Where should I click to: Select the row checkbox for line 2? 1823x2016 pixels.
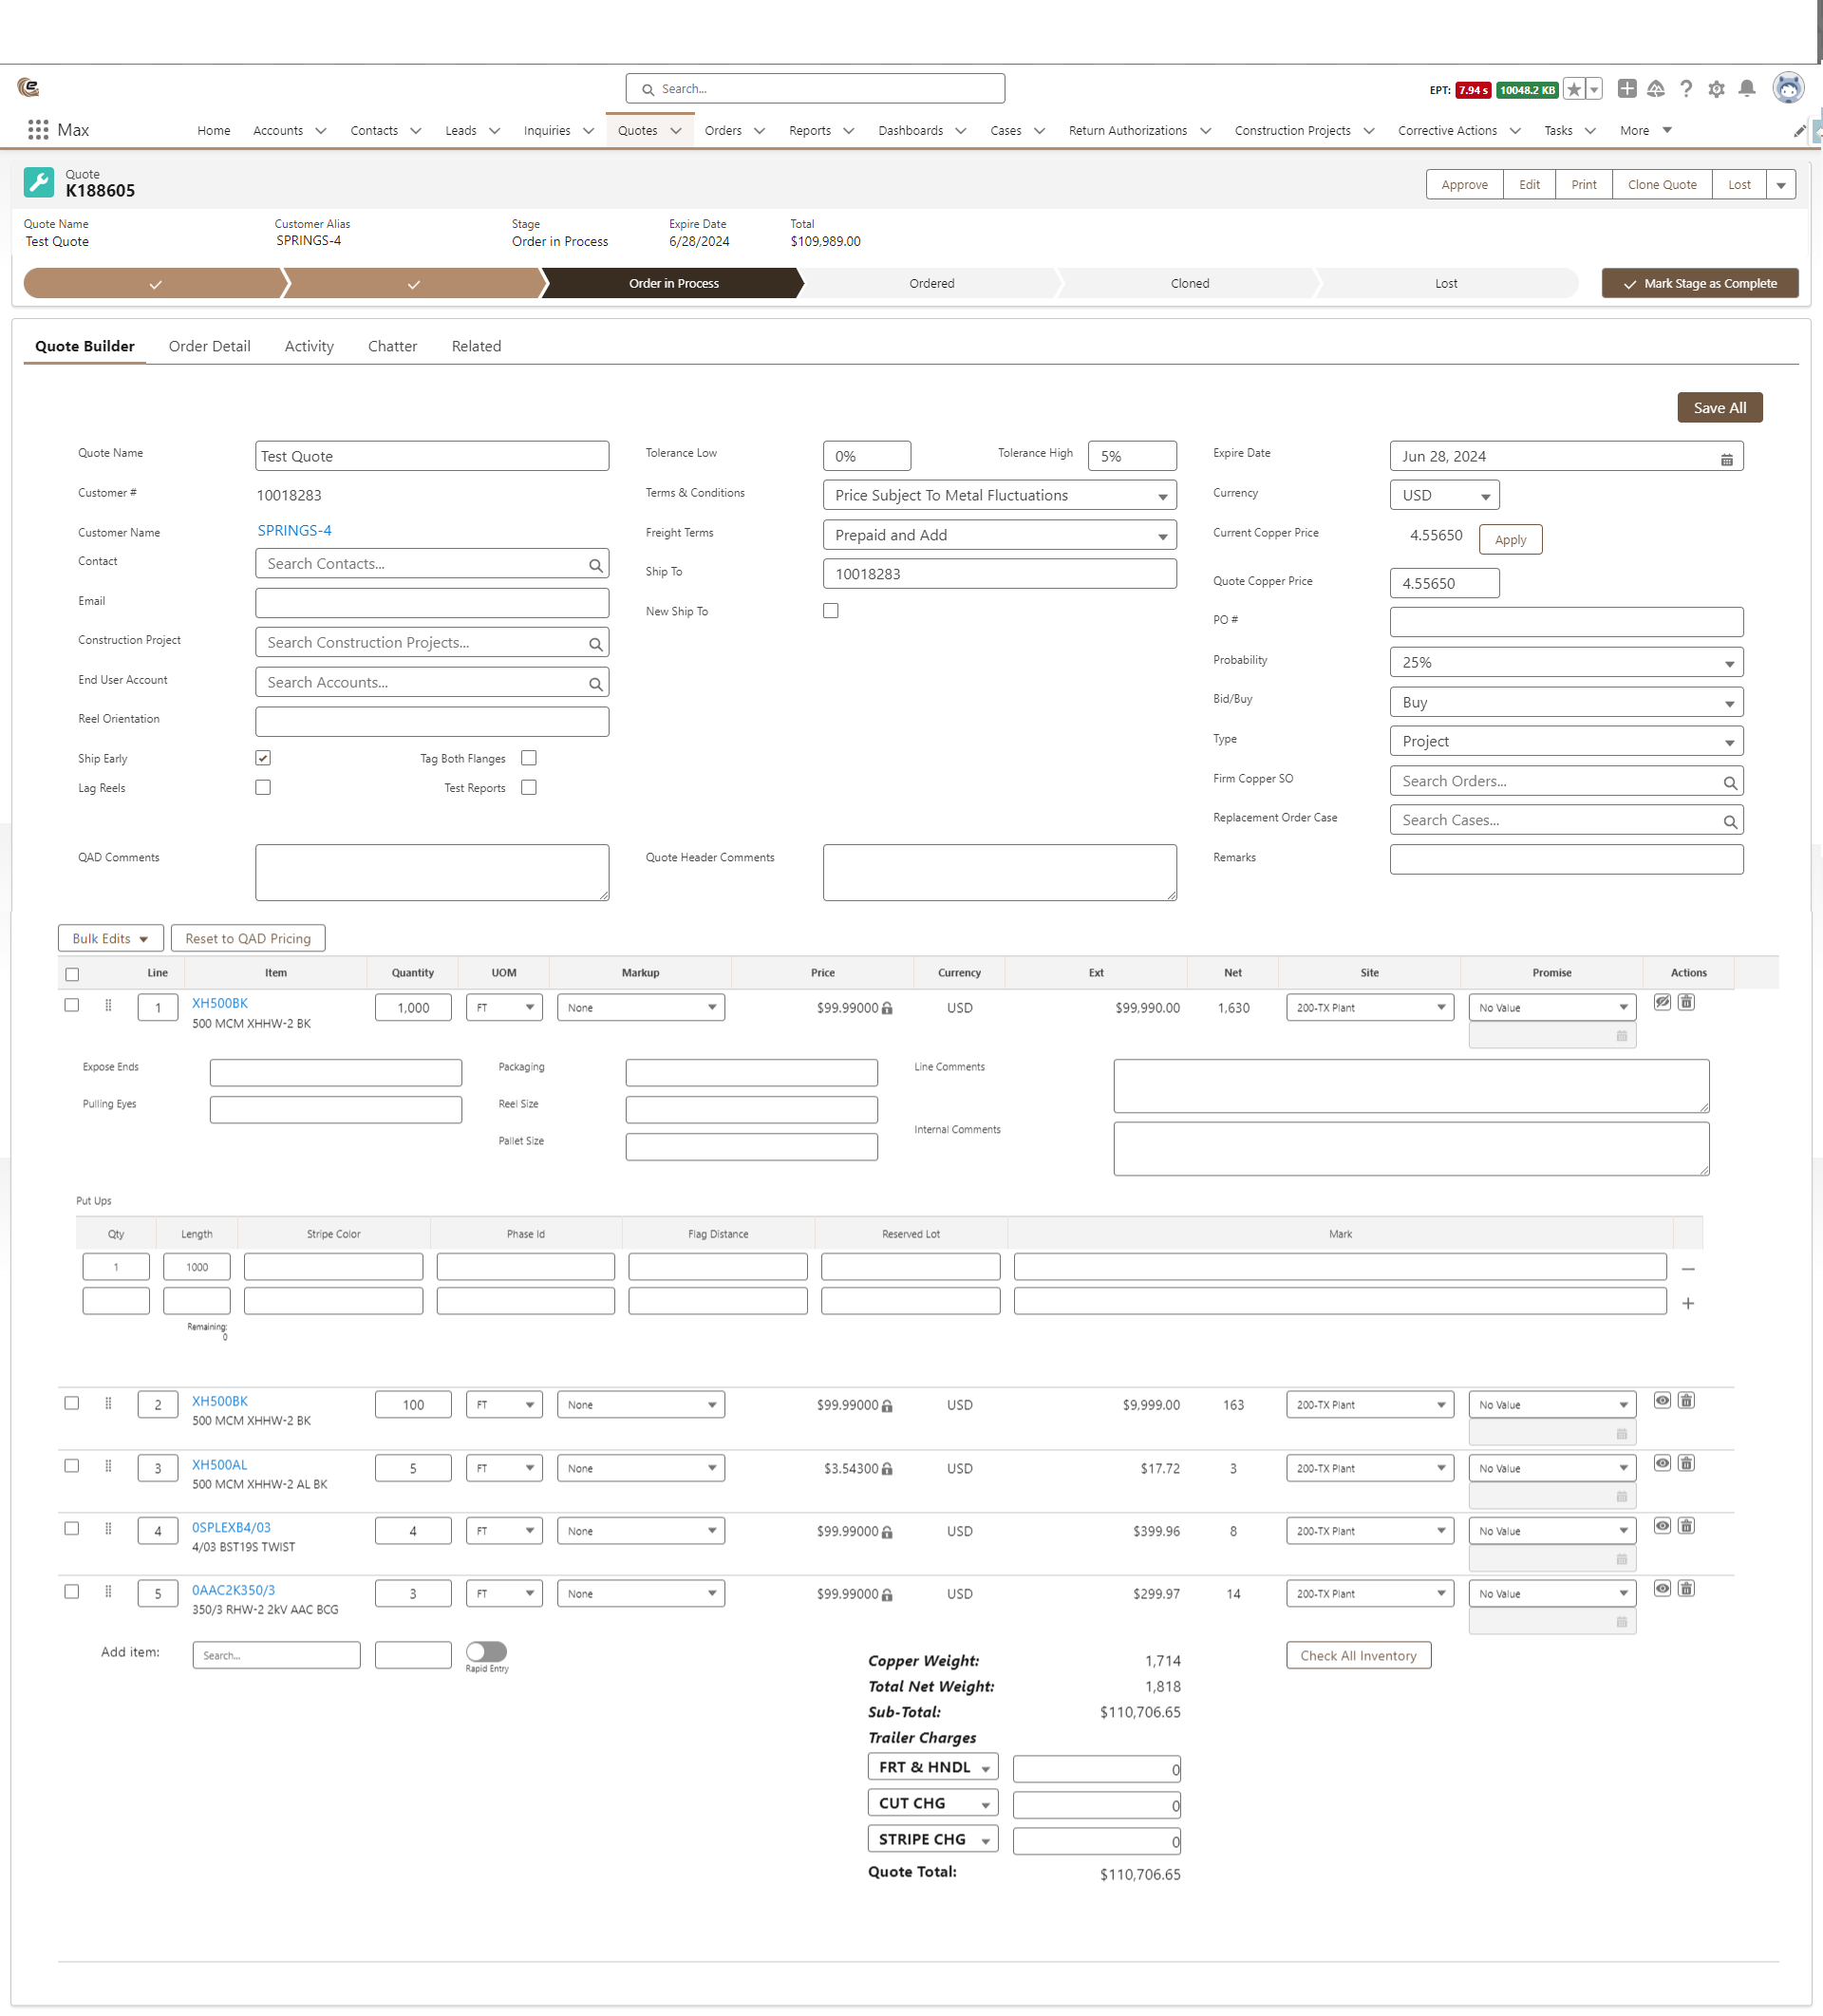click(71, 1403)
